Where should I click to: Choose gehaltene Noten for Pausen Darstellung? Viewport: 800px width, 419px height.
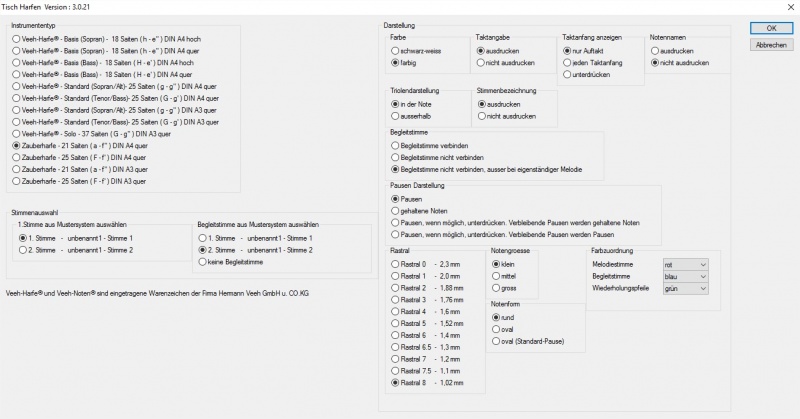tap(395, 210)
